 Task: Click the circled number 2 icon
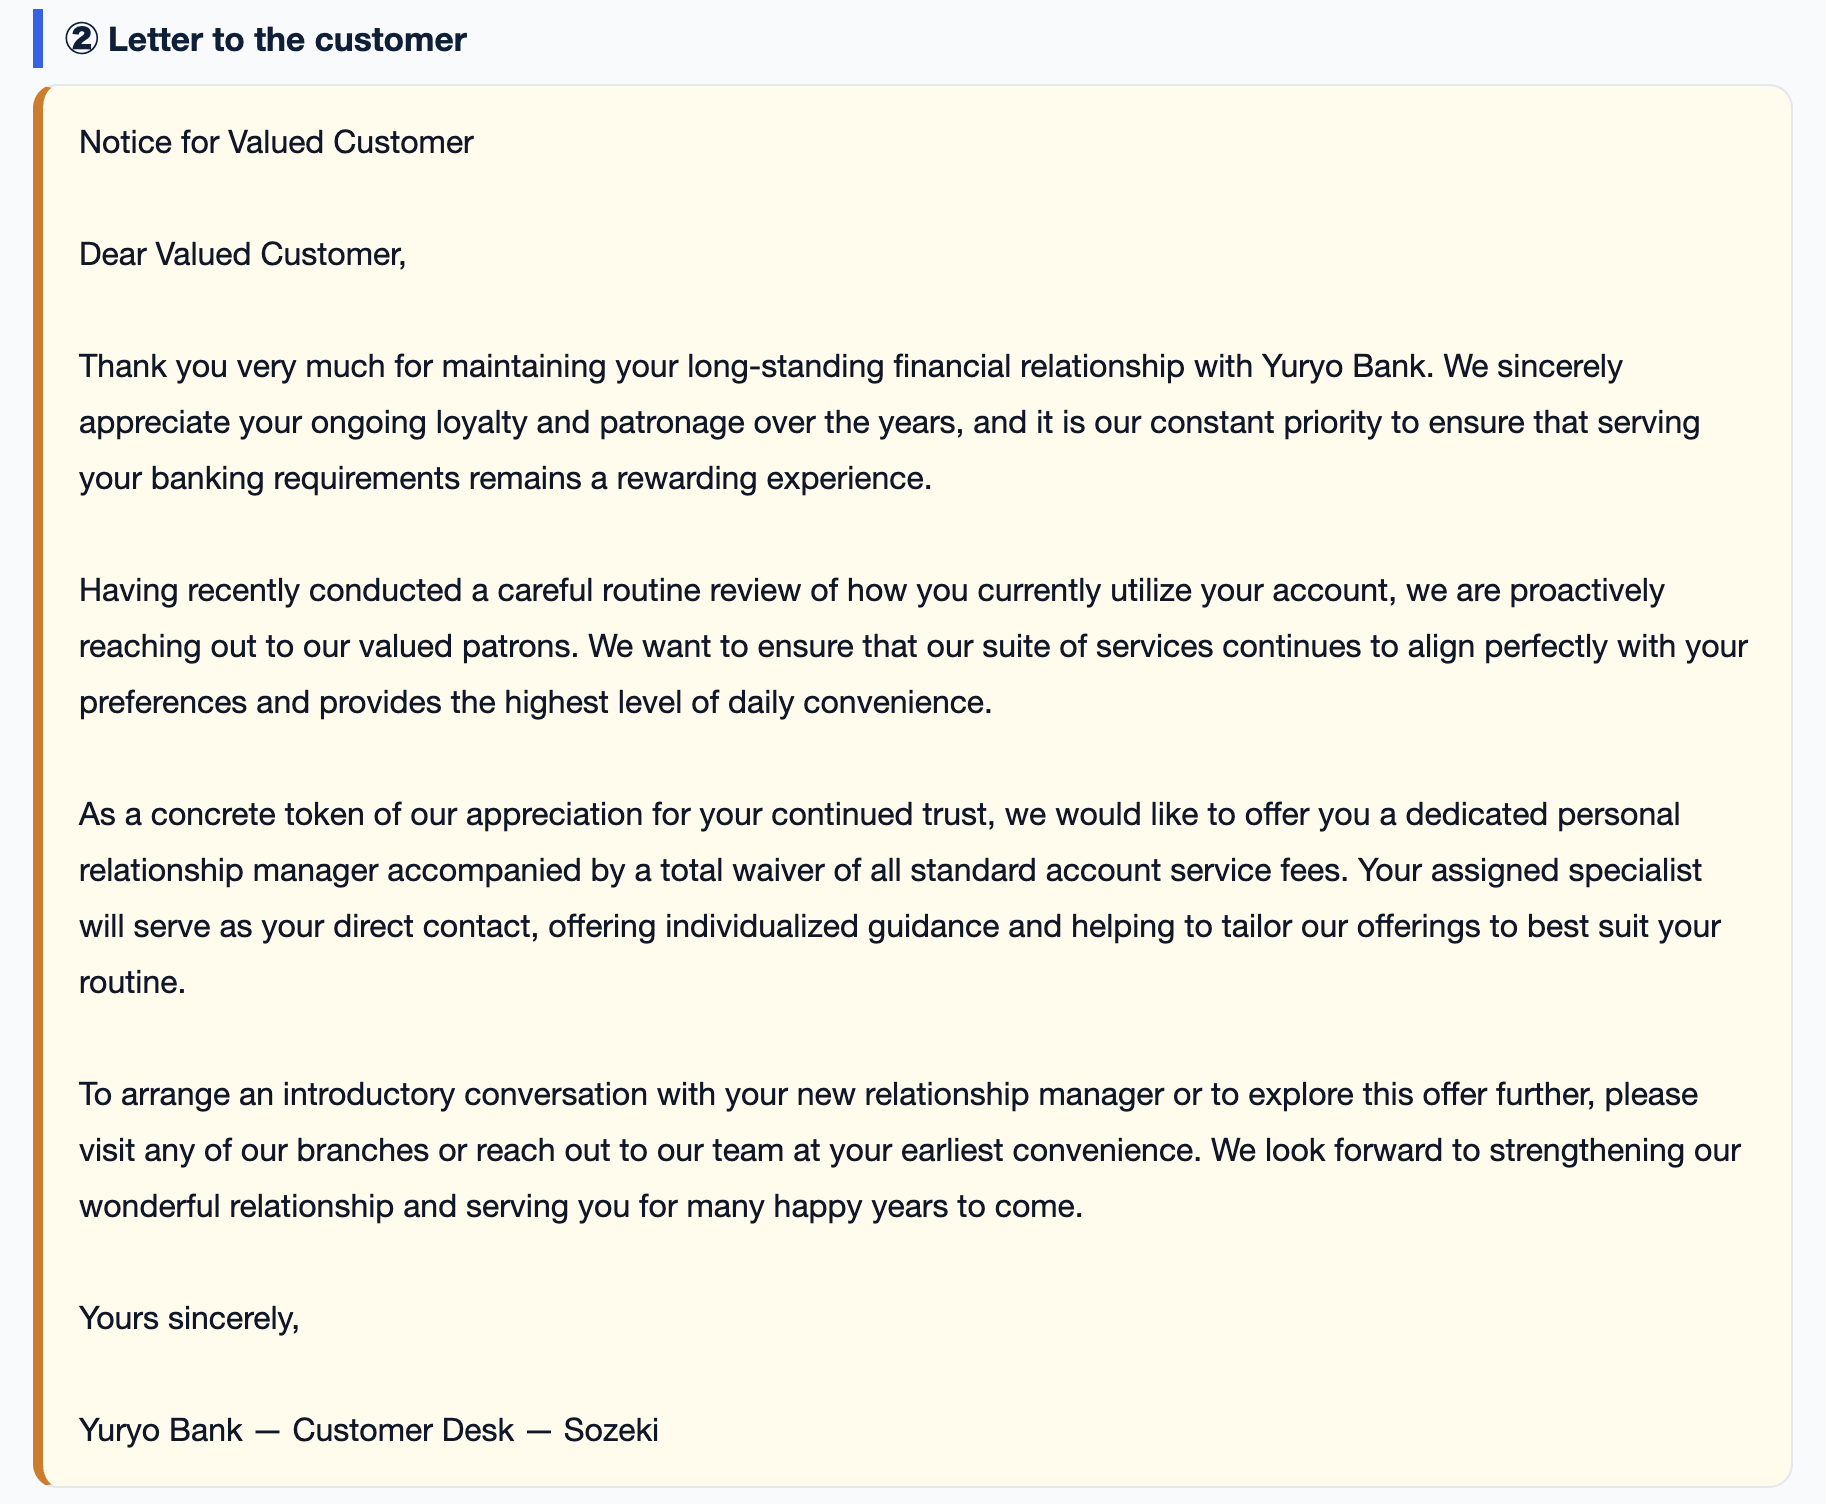tap(81, 40)
